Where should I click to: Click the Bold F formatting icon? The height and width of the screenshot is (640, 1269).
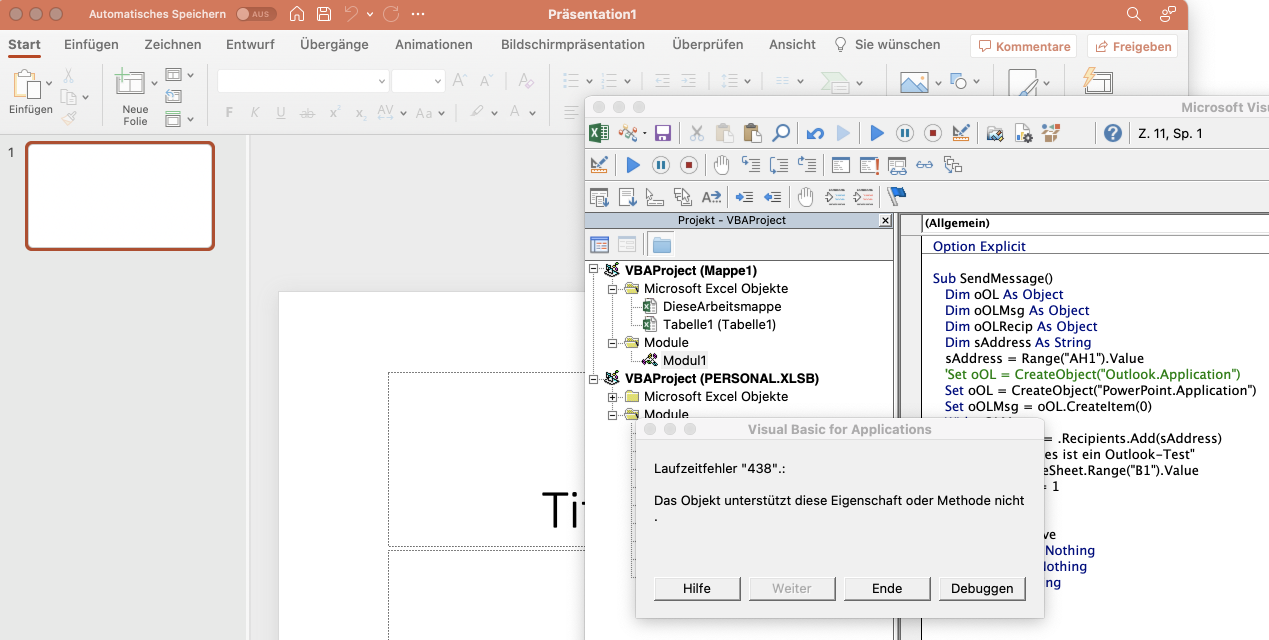click(229, 113)
